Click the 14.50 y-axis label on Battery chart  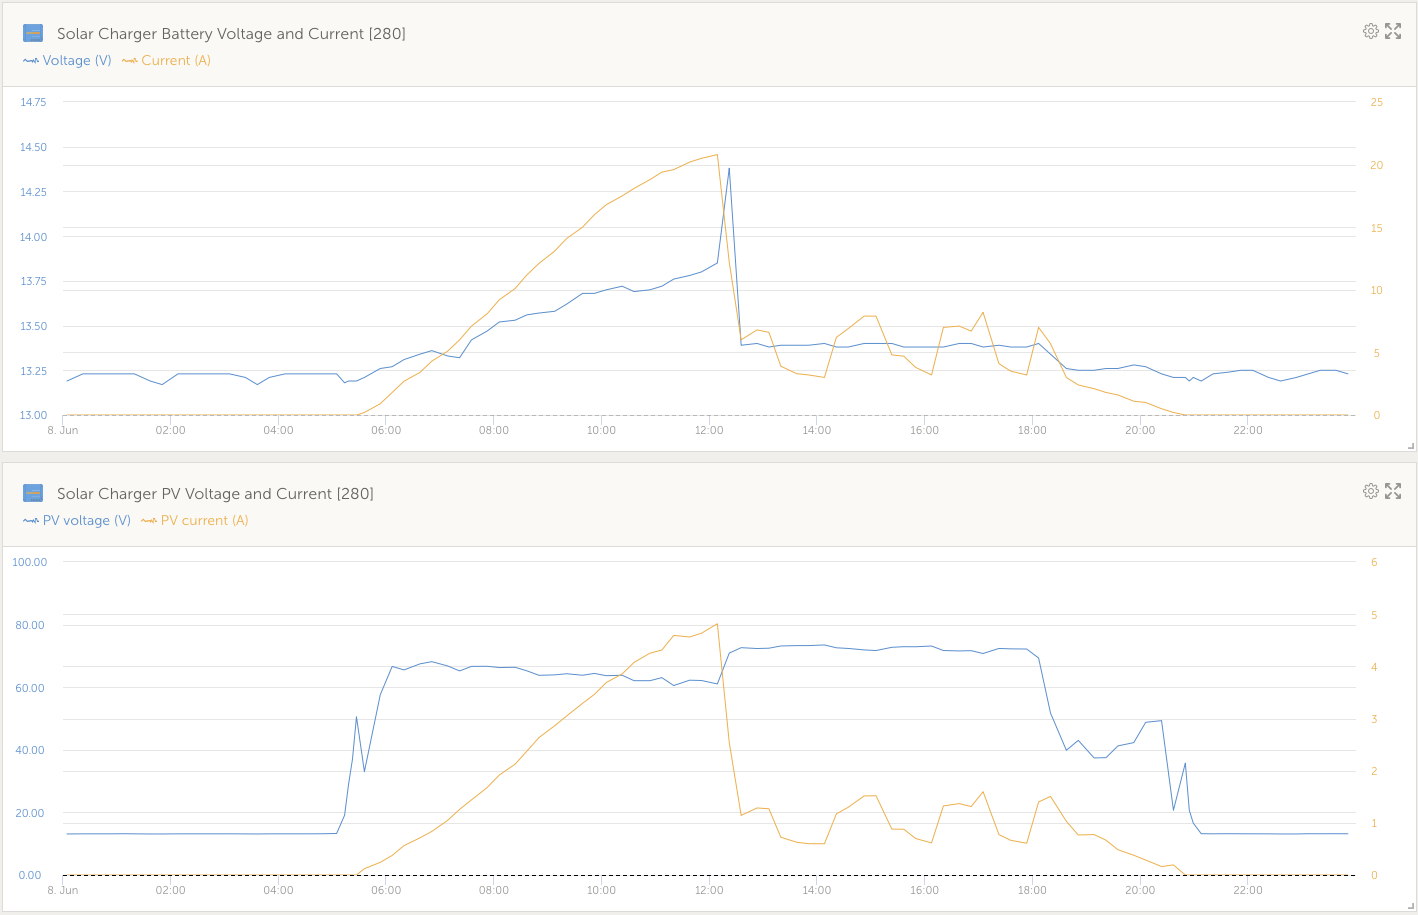pos(34,147)
